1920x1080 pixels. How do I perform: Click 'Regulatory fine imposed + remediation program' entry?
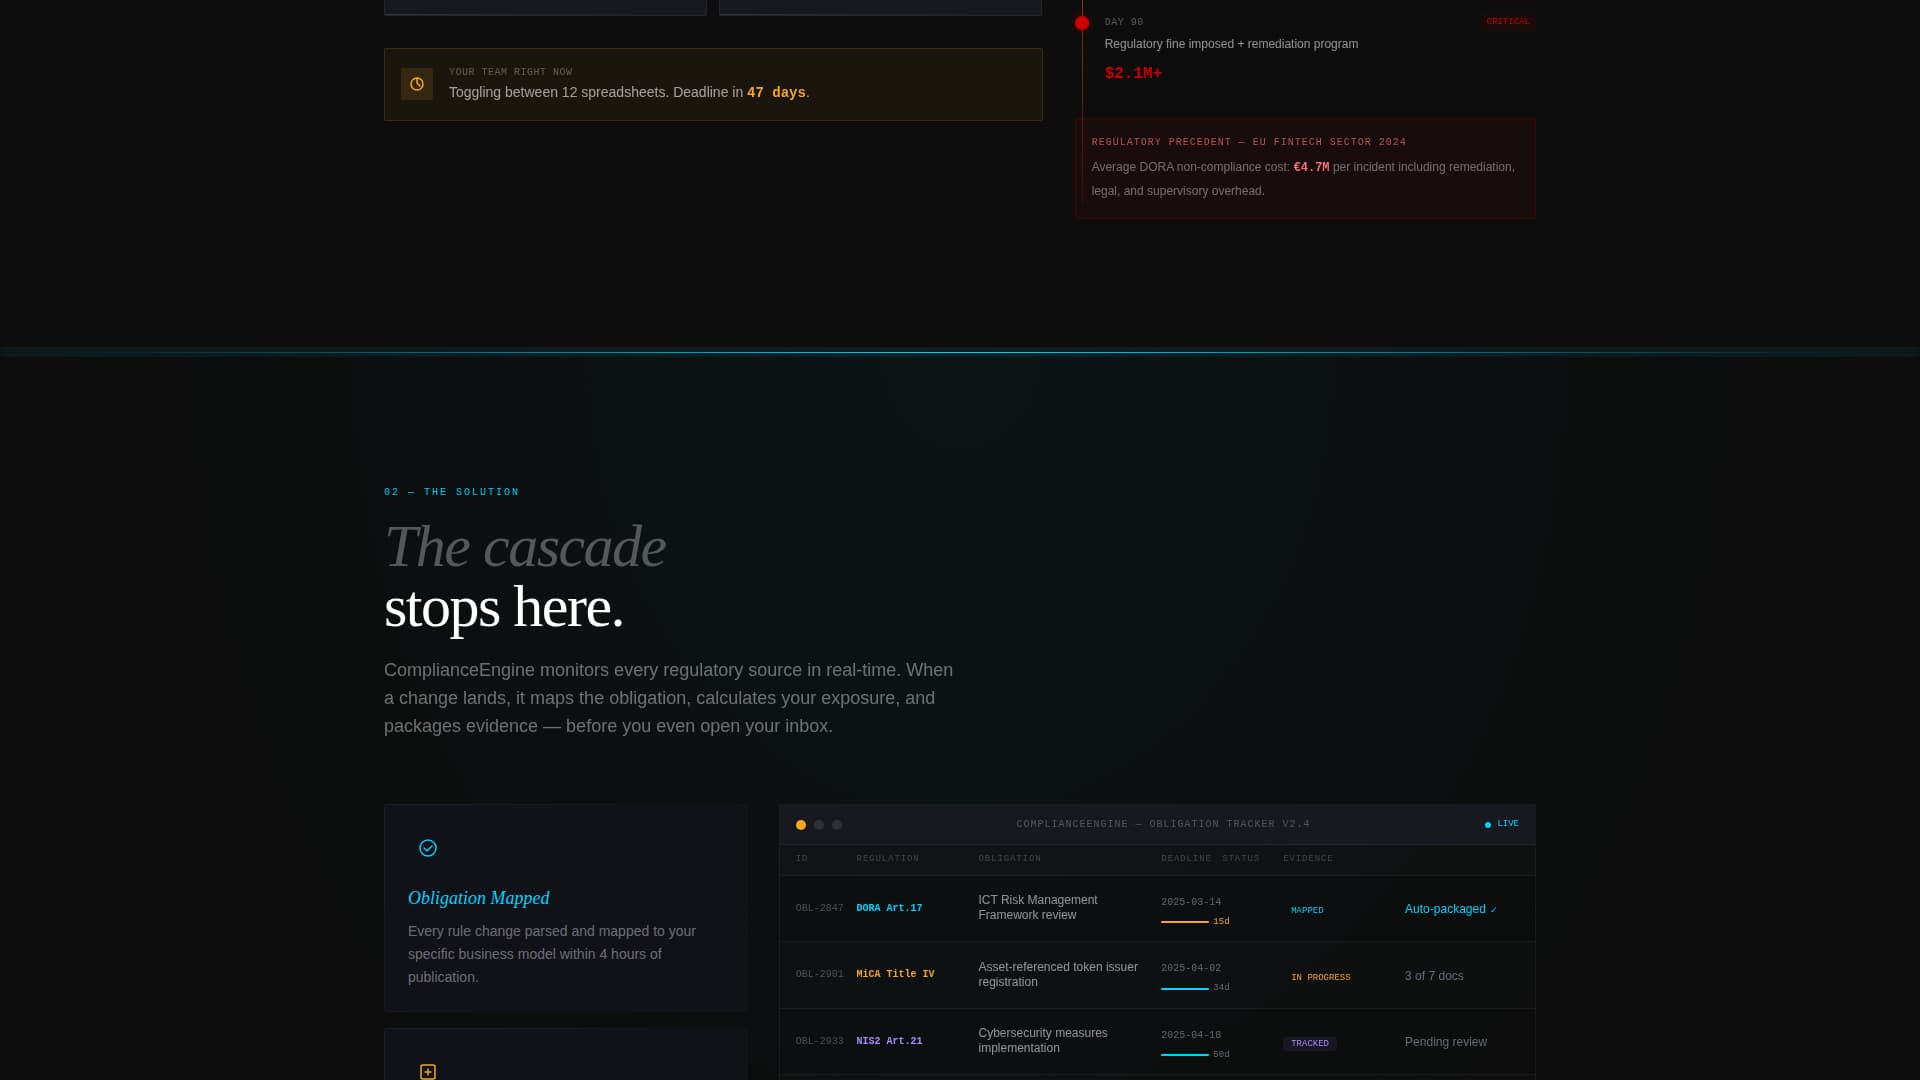click(1231, 44)
